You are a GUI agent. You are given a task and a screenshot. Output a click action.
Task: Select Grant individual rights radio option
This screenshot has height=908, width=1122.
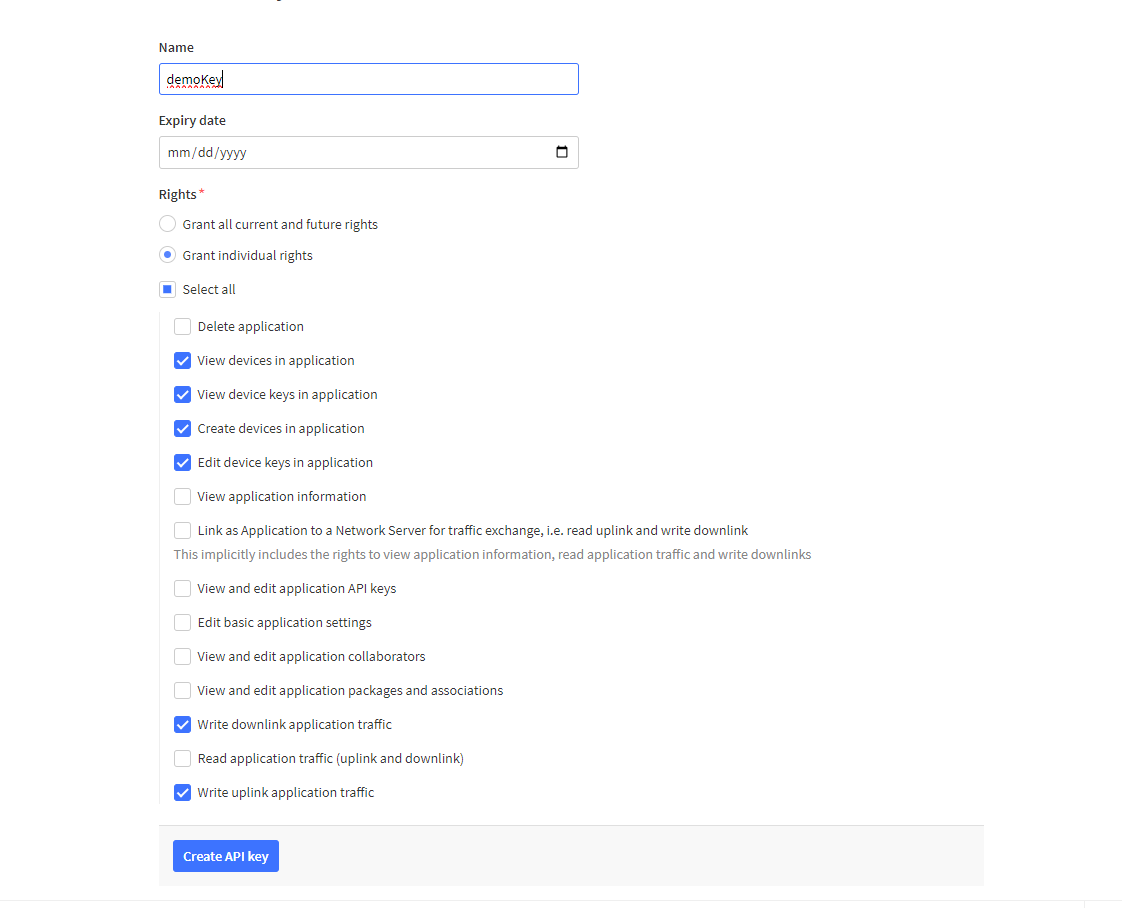(168, 255)
